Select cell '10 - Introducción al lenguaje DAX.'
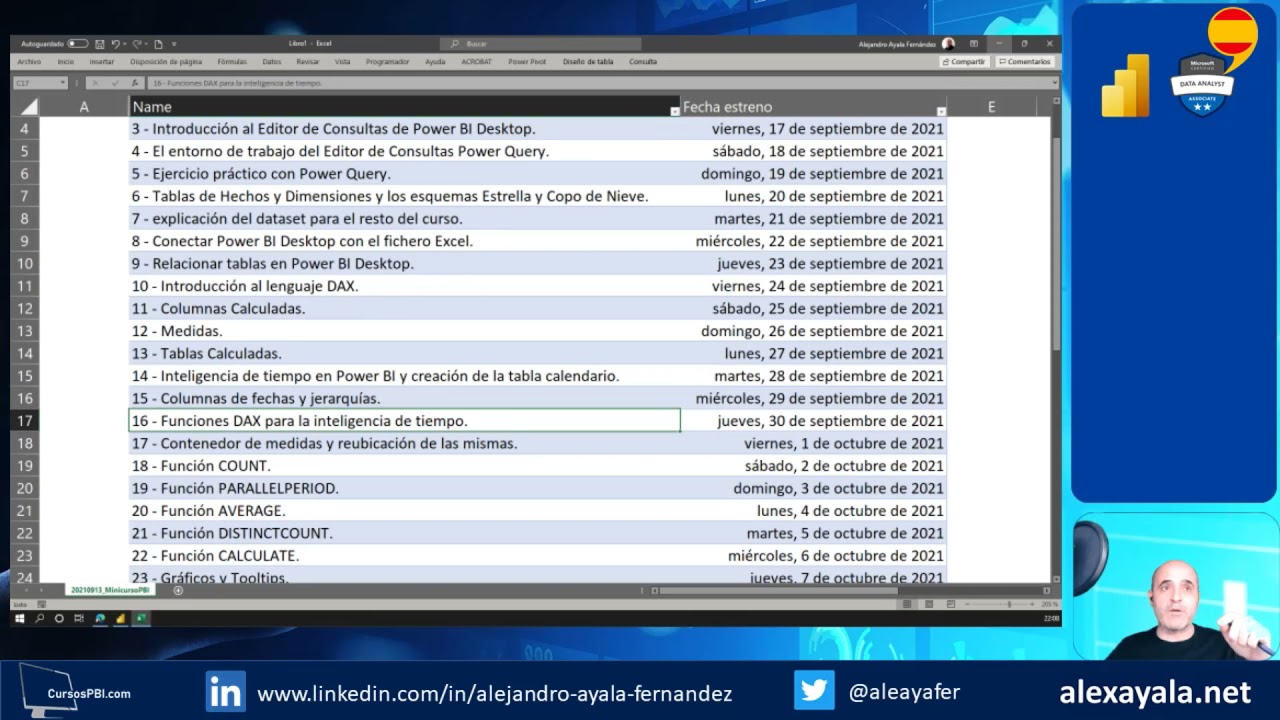 (404, 286)
